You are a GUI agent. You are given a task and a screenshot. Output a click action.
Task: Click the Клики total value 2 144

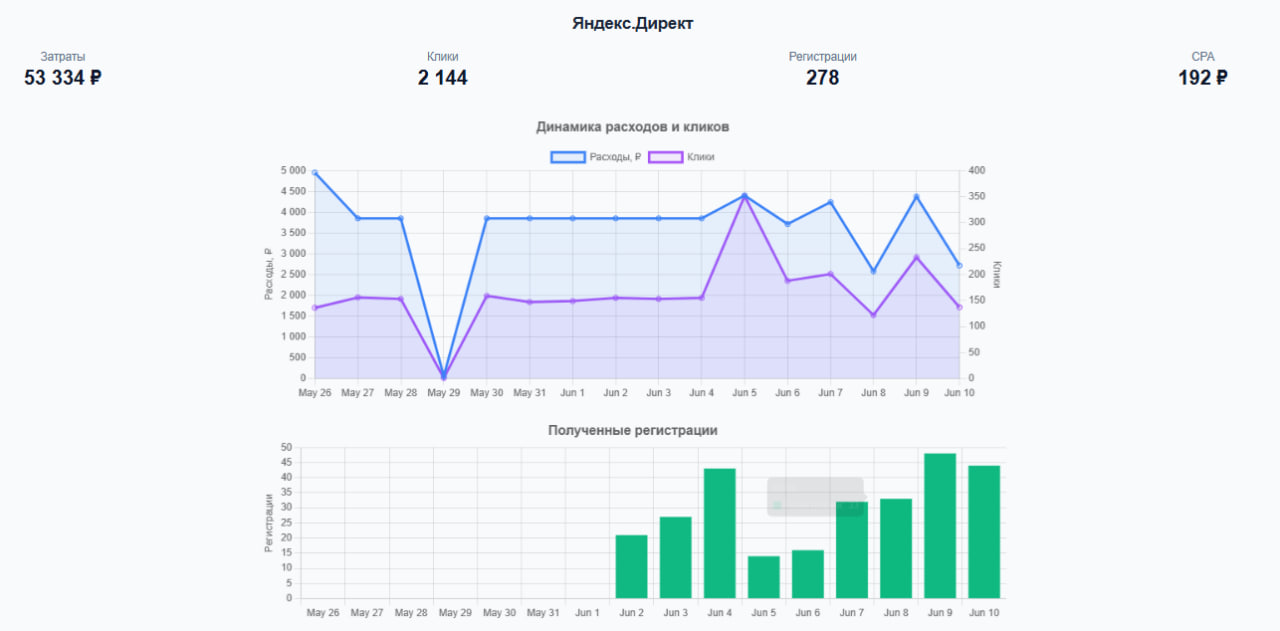coord(442,78)
